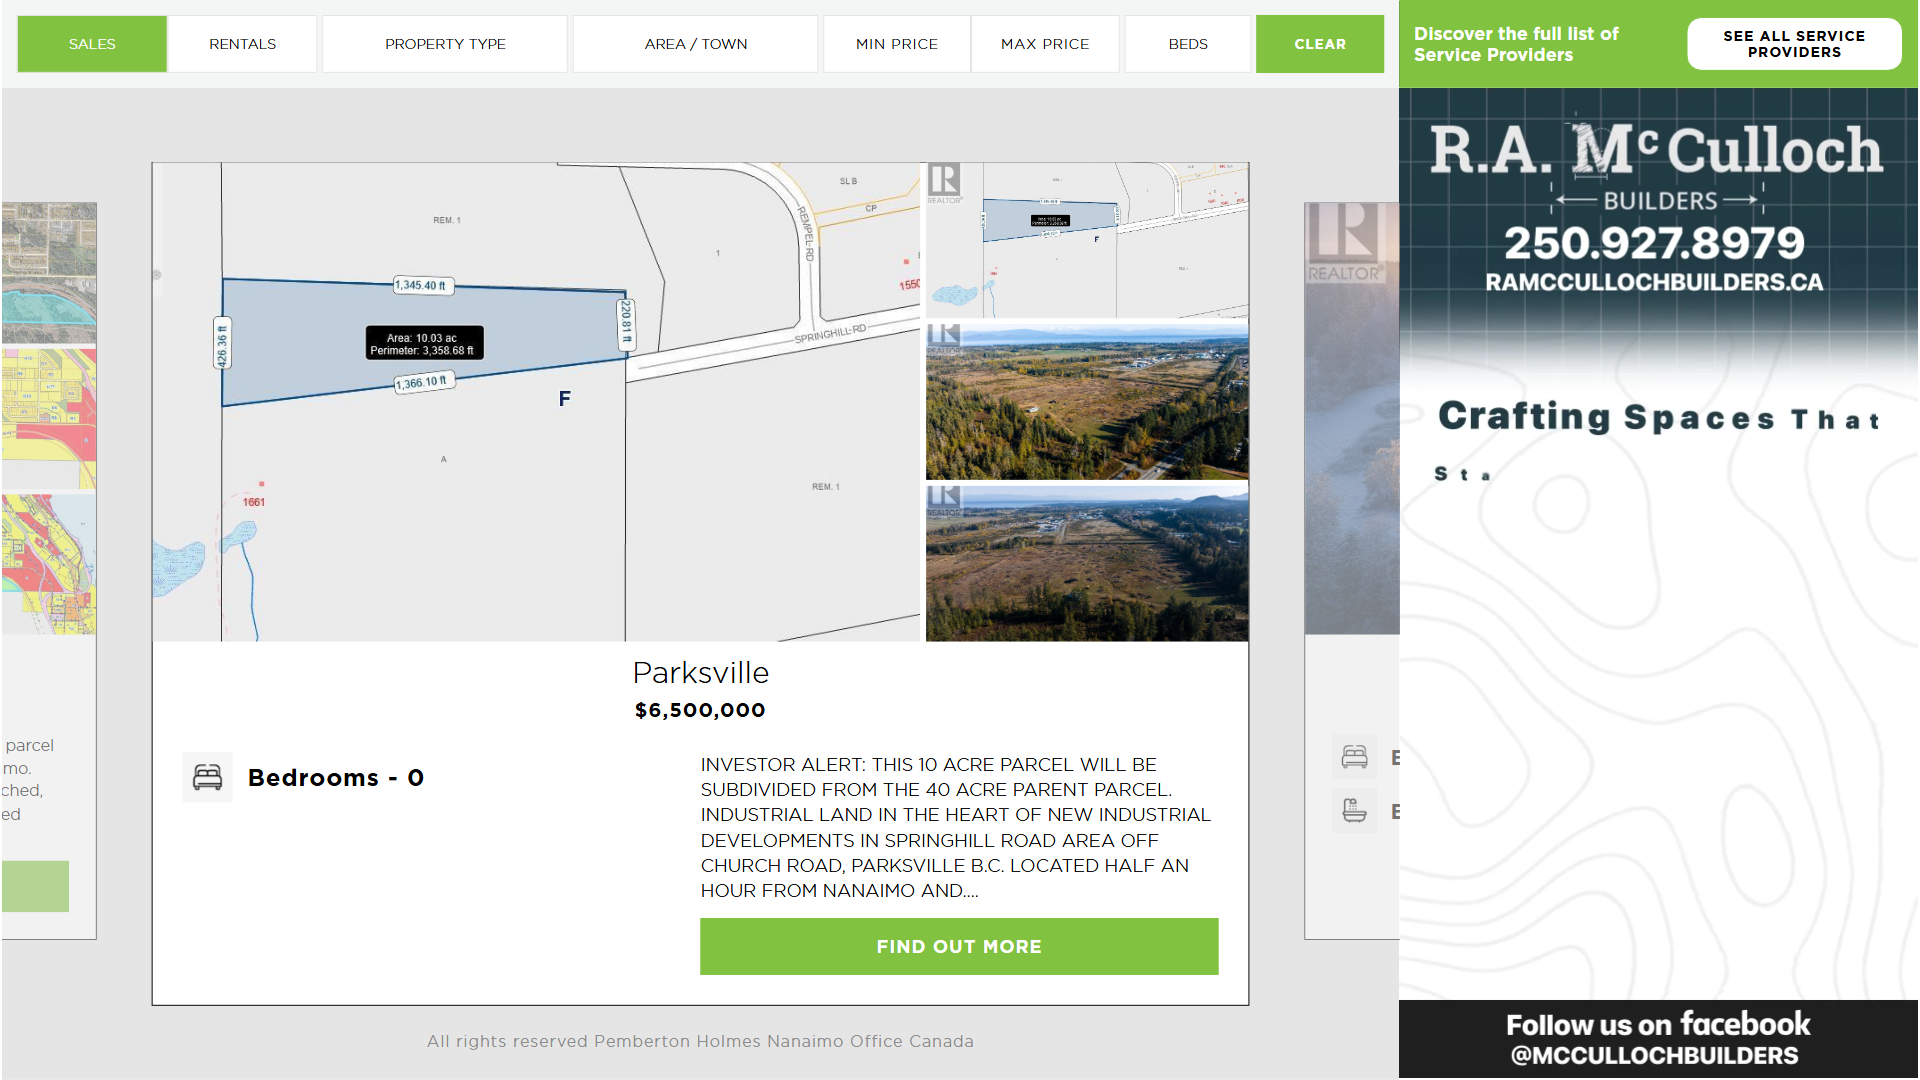Click Find Out More for Parksville listing
Screen dimensions: 1920x1080
click(x=959, y=946)
